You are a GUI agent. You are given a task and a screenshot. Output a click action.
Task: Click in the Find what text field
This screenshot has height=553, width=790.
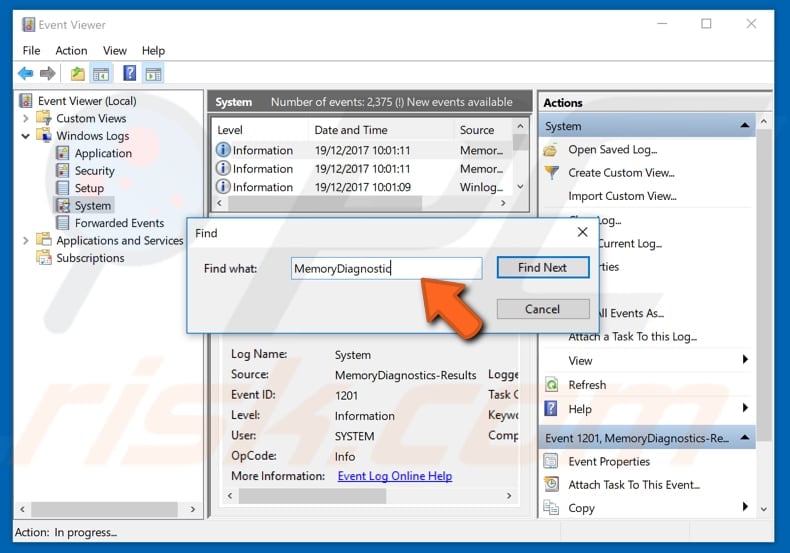point(386,268)
